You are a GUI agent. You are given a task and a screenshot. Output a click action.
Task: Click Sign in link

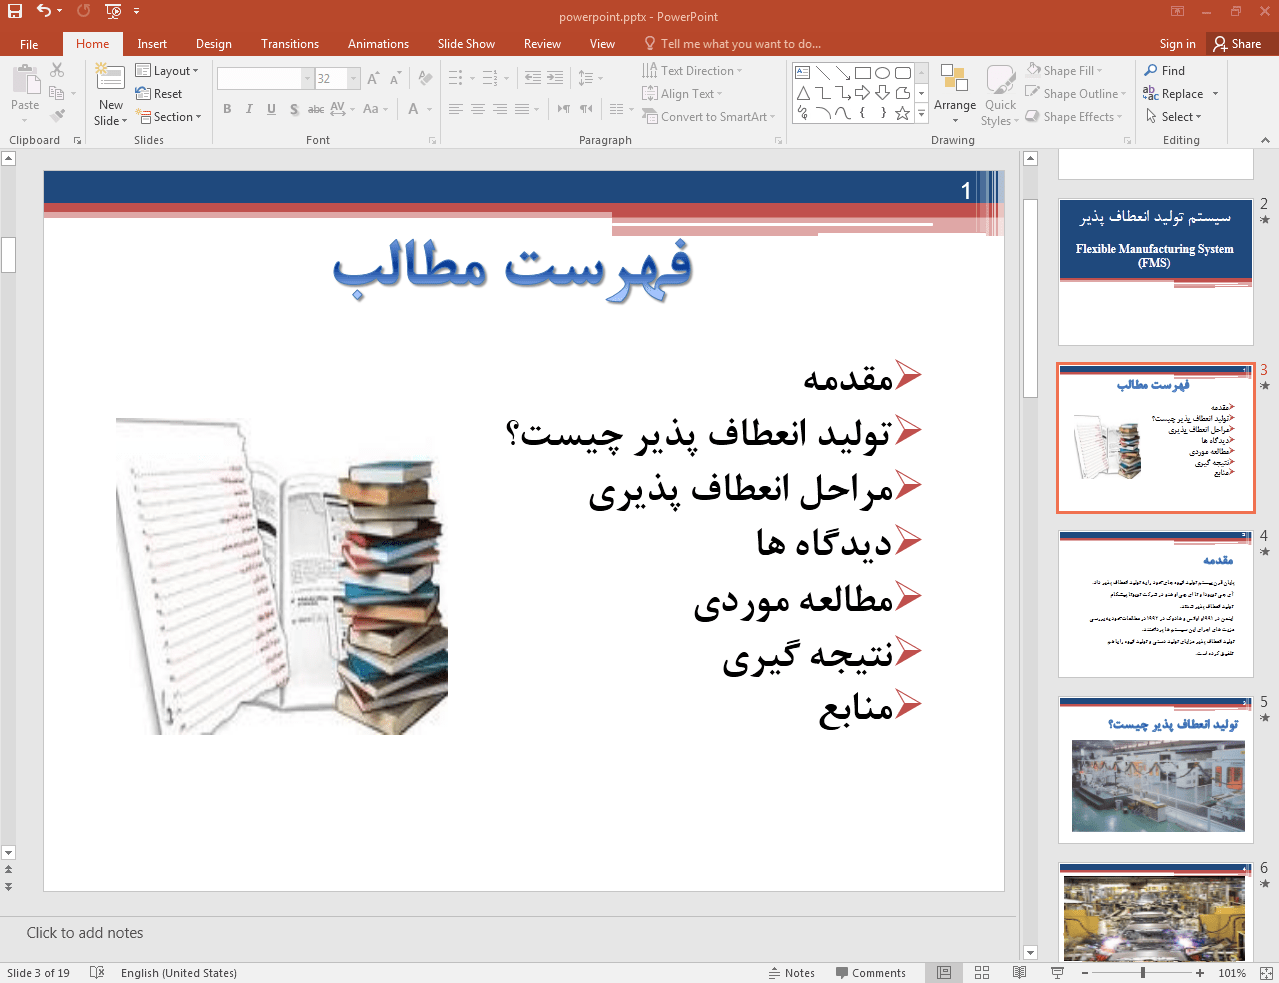click(1177, 44)
